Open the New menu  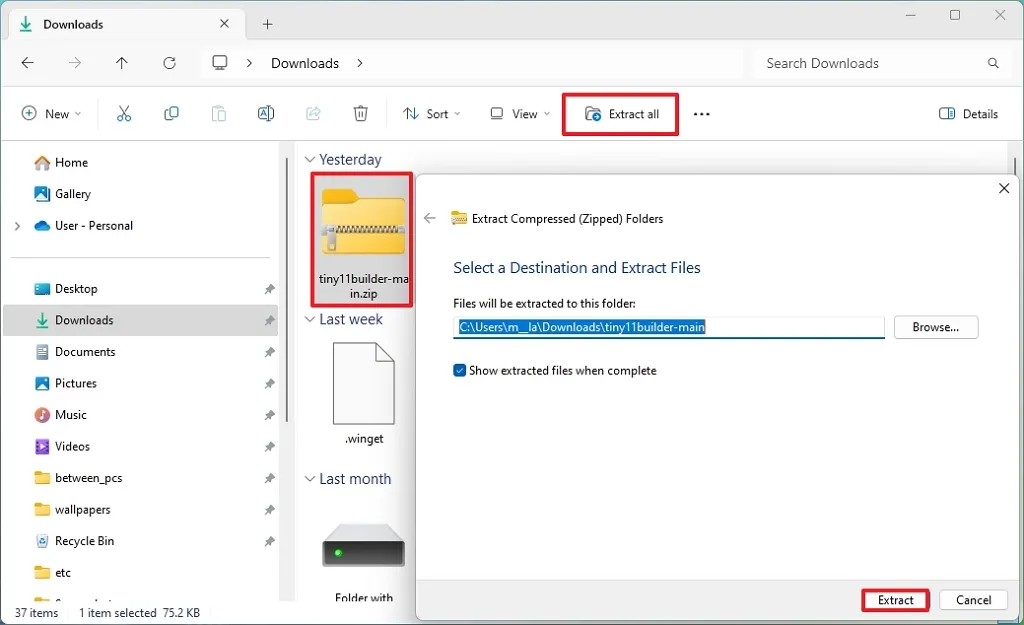[50, 113]
